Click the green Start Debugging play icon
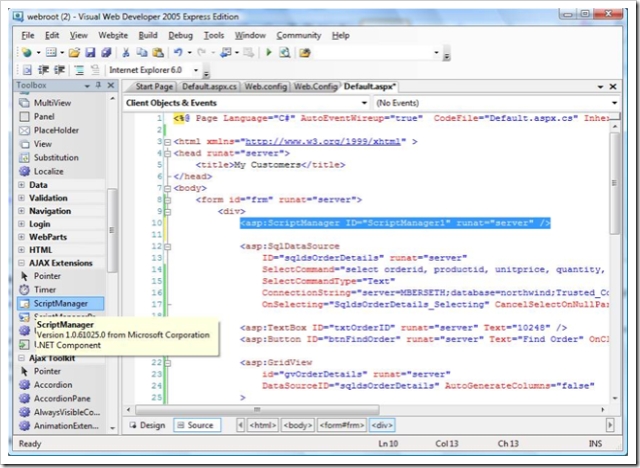640x468 pixels. pyautogui.click(x=269, y=52)
